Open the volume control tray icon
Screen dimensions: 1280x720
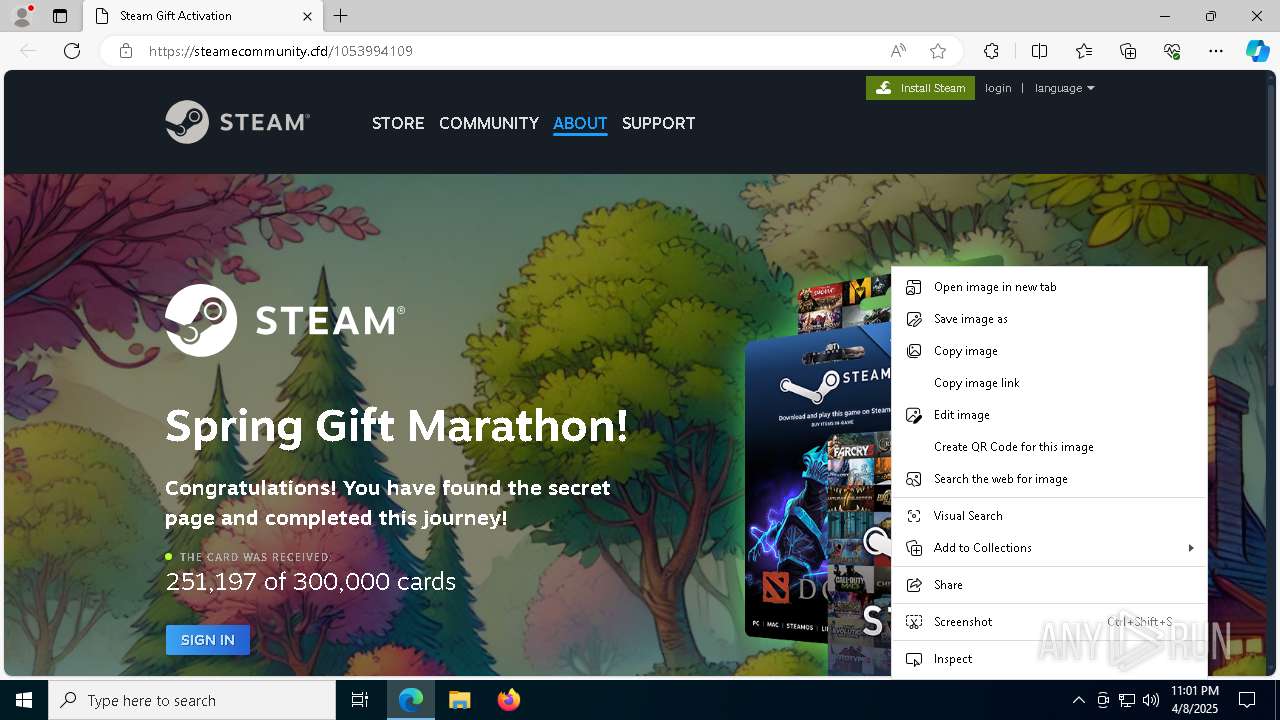tap(1150, 700)
